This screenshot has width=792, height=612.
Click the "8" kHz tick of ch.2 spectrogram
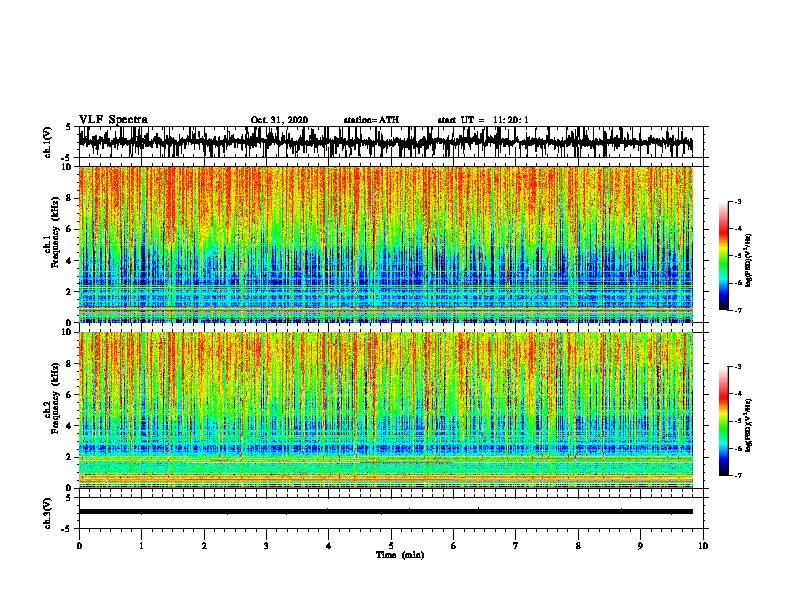pyautogui.click(x=70, y=364)
